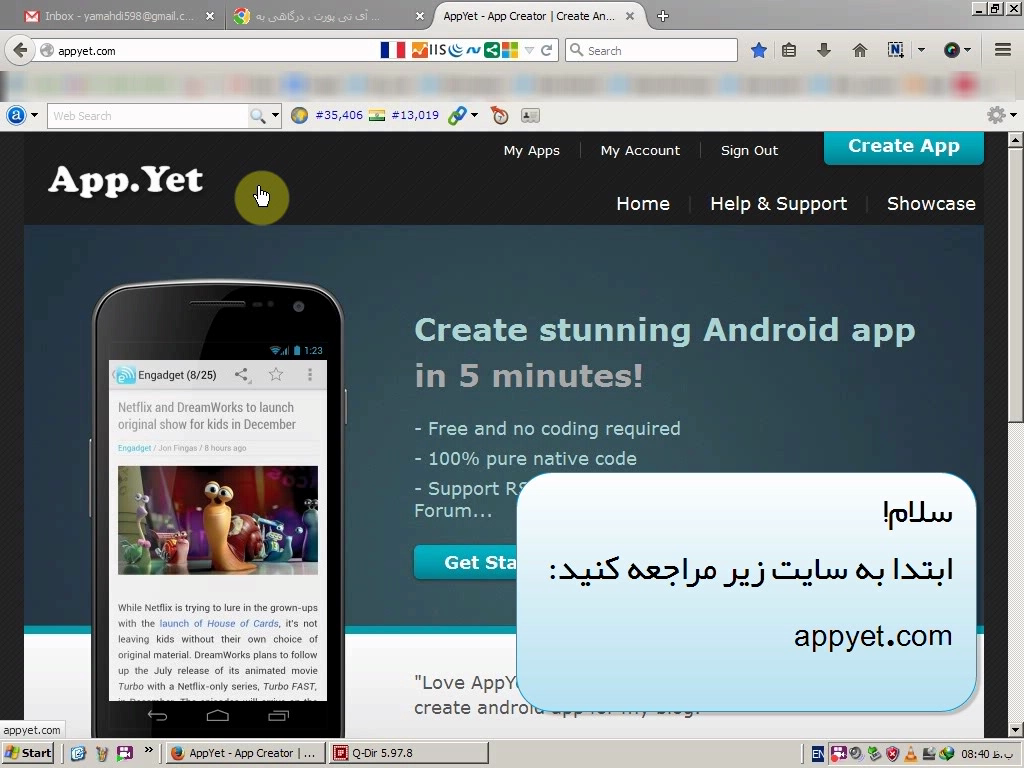
Task: Go to the browser home page icon
Action: 859,50
